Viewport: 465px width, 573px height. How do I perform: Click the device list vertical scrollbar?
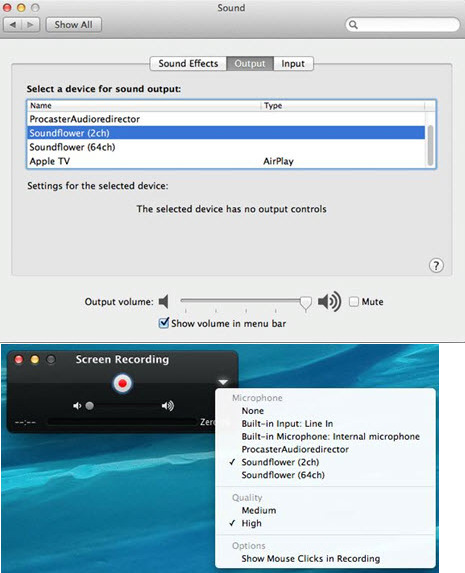coord(430,145)
